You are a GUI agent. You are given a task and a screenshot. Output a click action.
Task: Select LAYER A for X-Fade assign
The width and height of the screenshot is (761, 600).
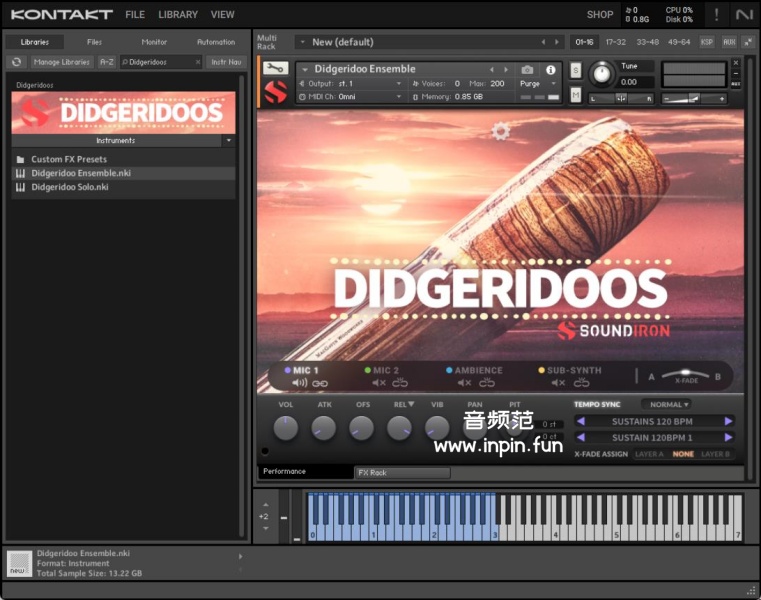tap(648, 454)
